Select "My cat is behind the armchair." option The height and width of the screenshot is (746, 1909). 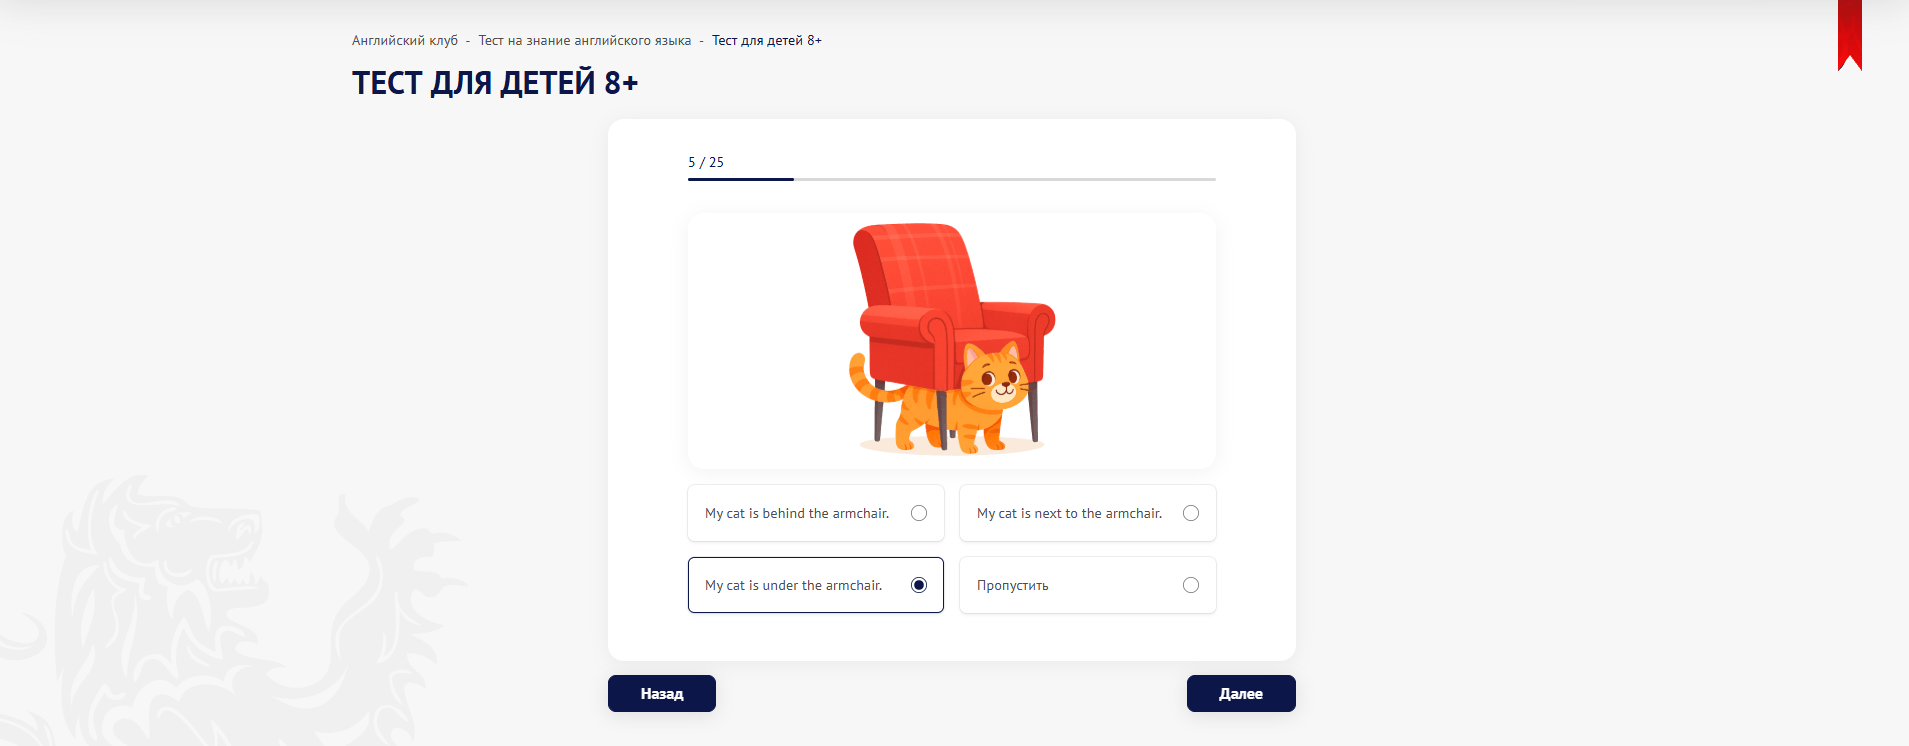click(815, 513)
